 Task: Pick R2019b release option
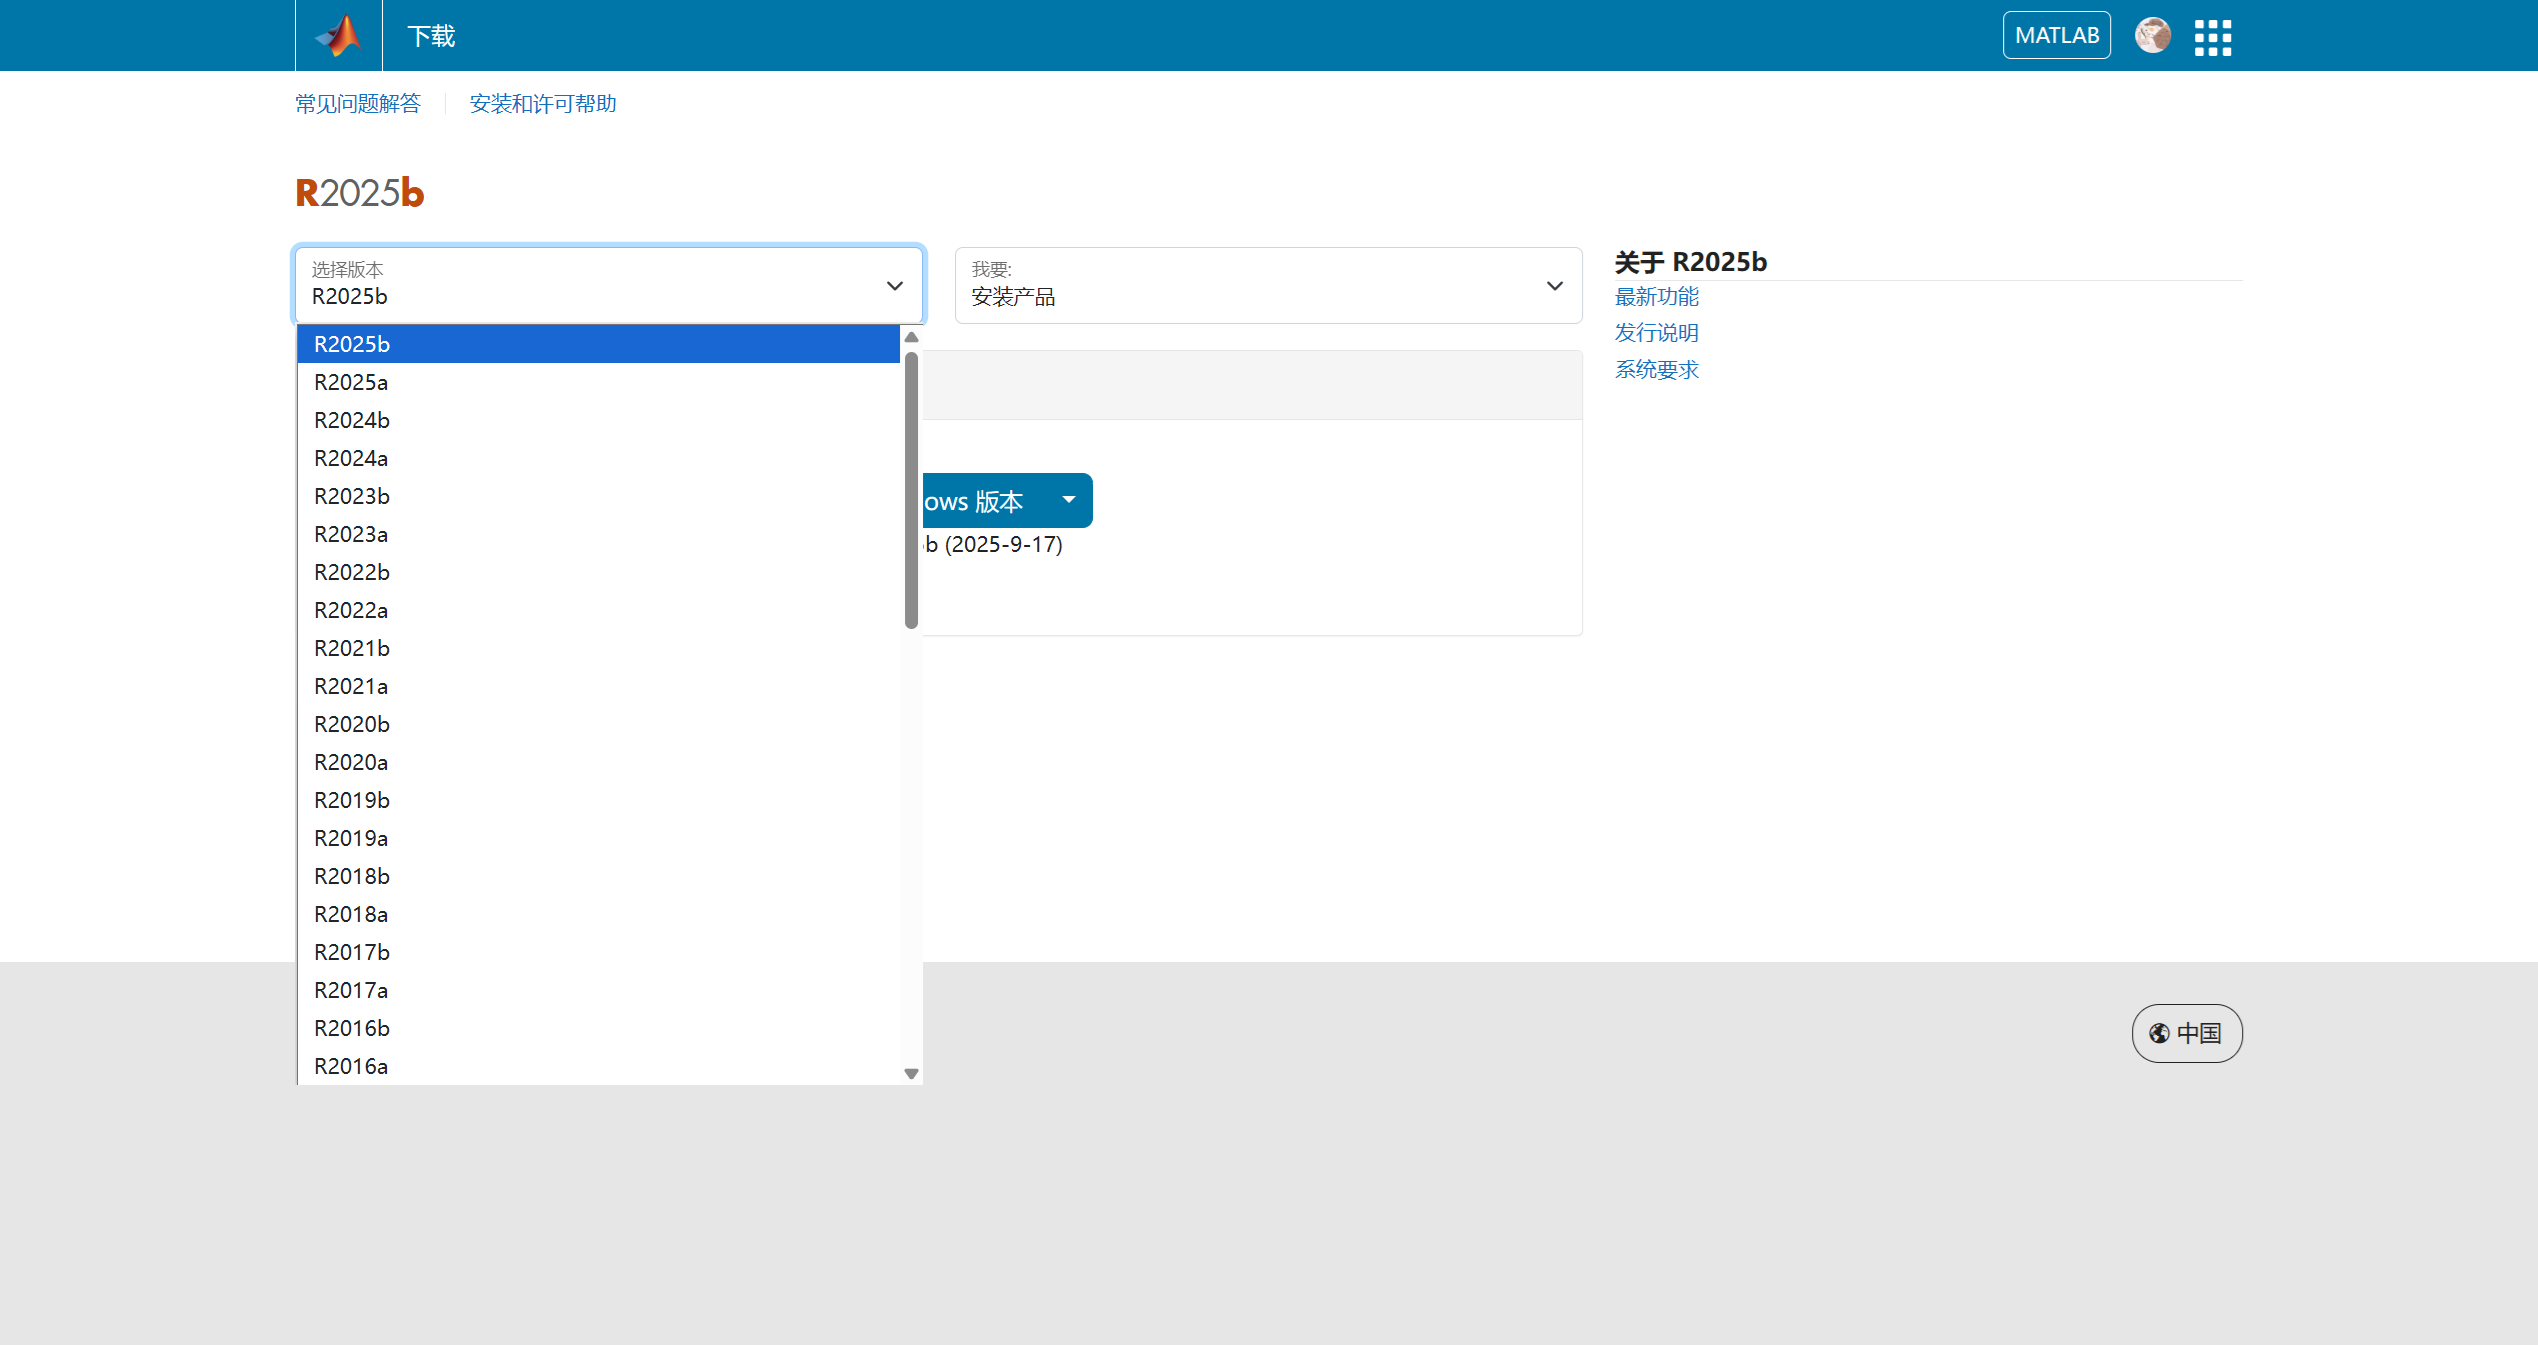(352, 800)
